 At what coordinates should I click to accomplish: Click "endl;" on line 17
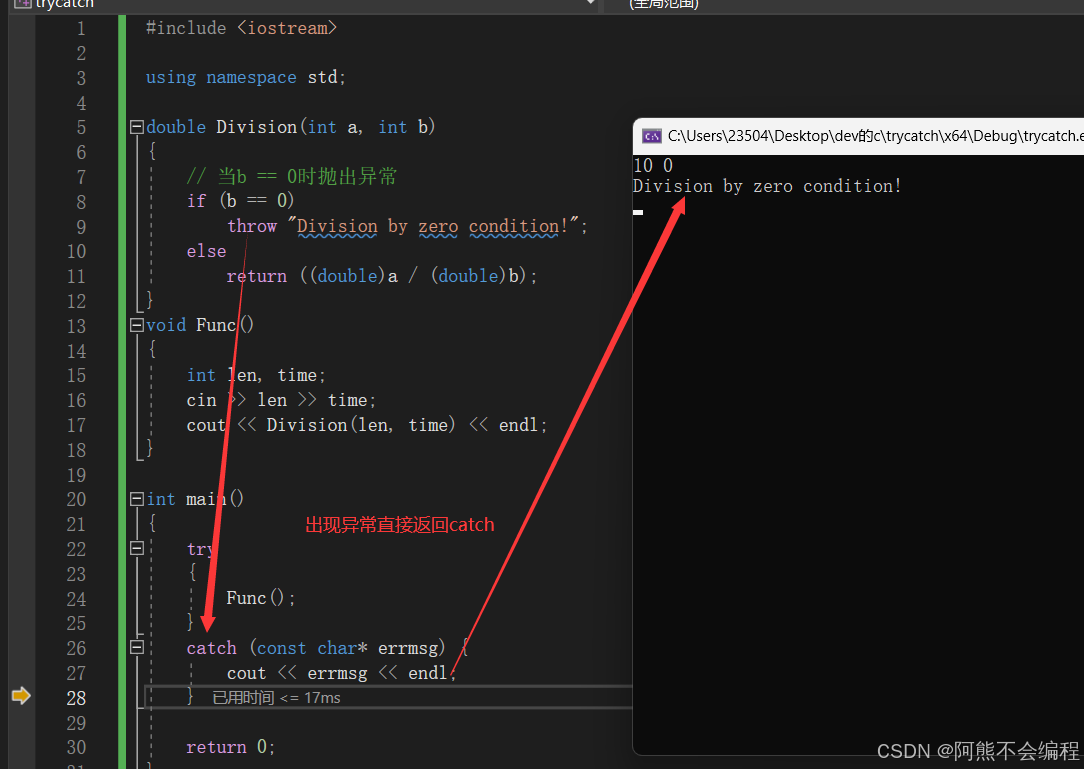pyautogui.click(x=523, y=425)
